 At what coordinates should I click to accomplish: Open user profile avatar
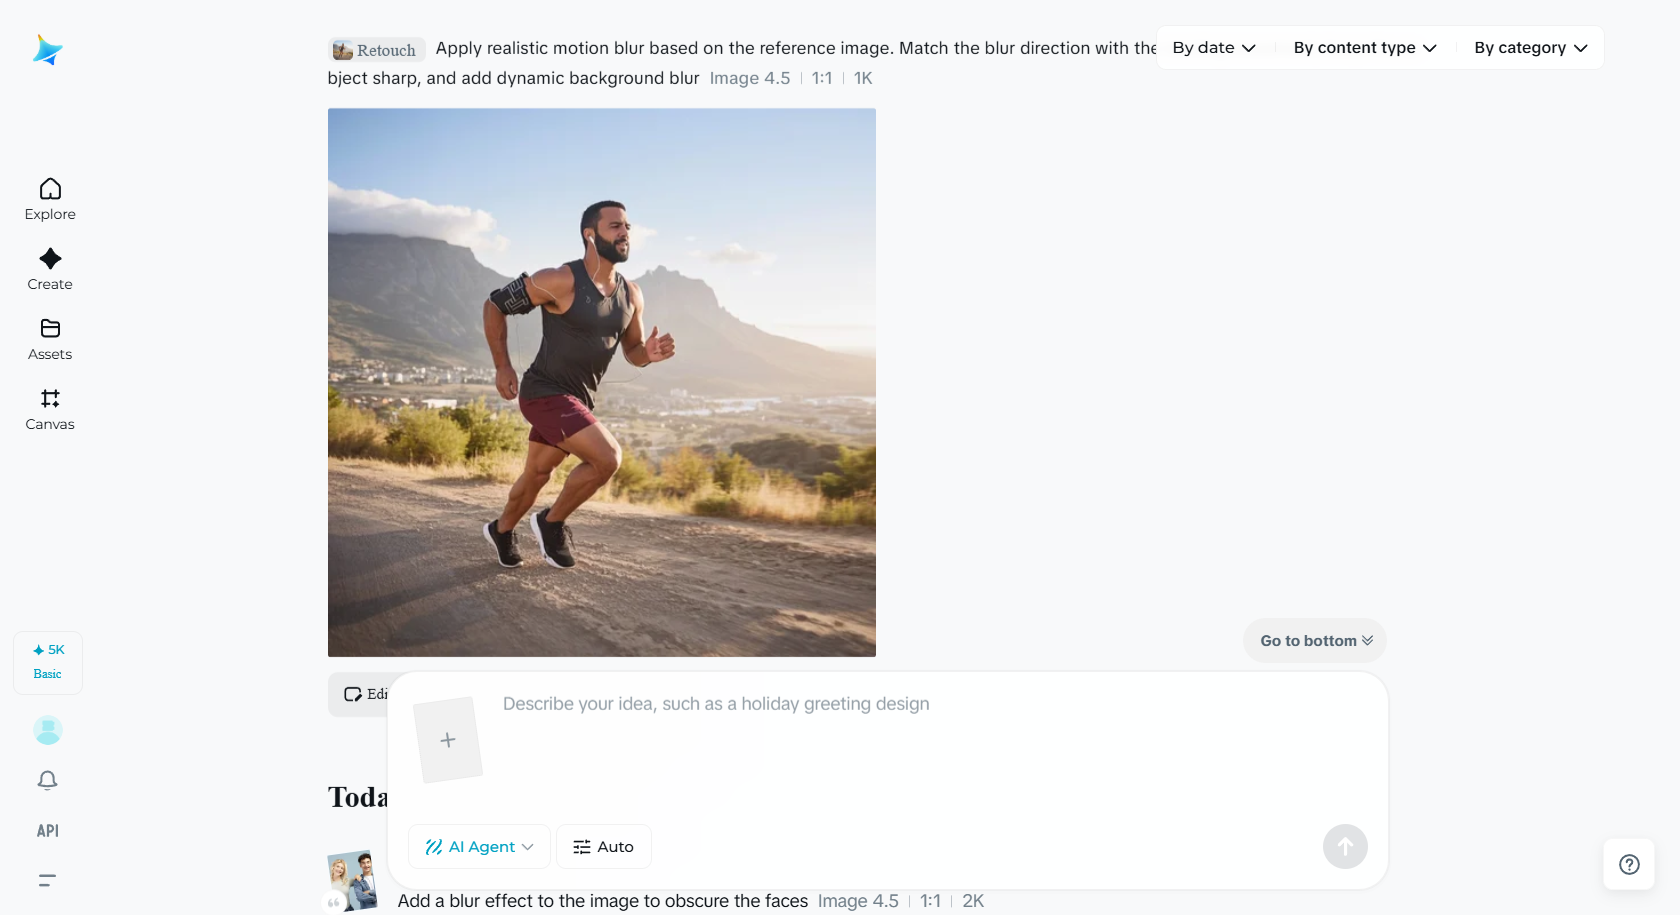pyautogui.click(x=48, y=730)
